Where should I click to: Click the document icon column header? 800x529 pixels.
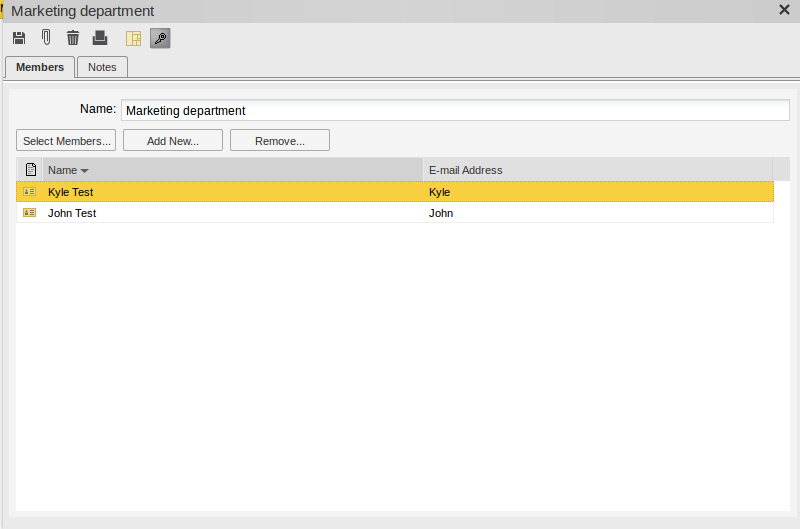(x=31, y=169)
